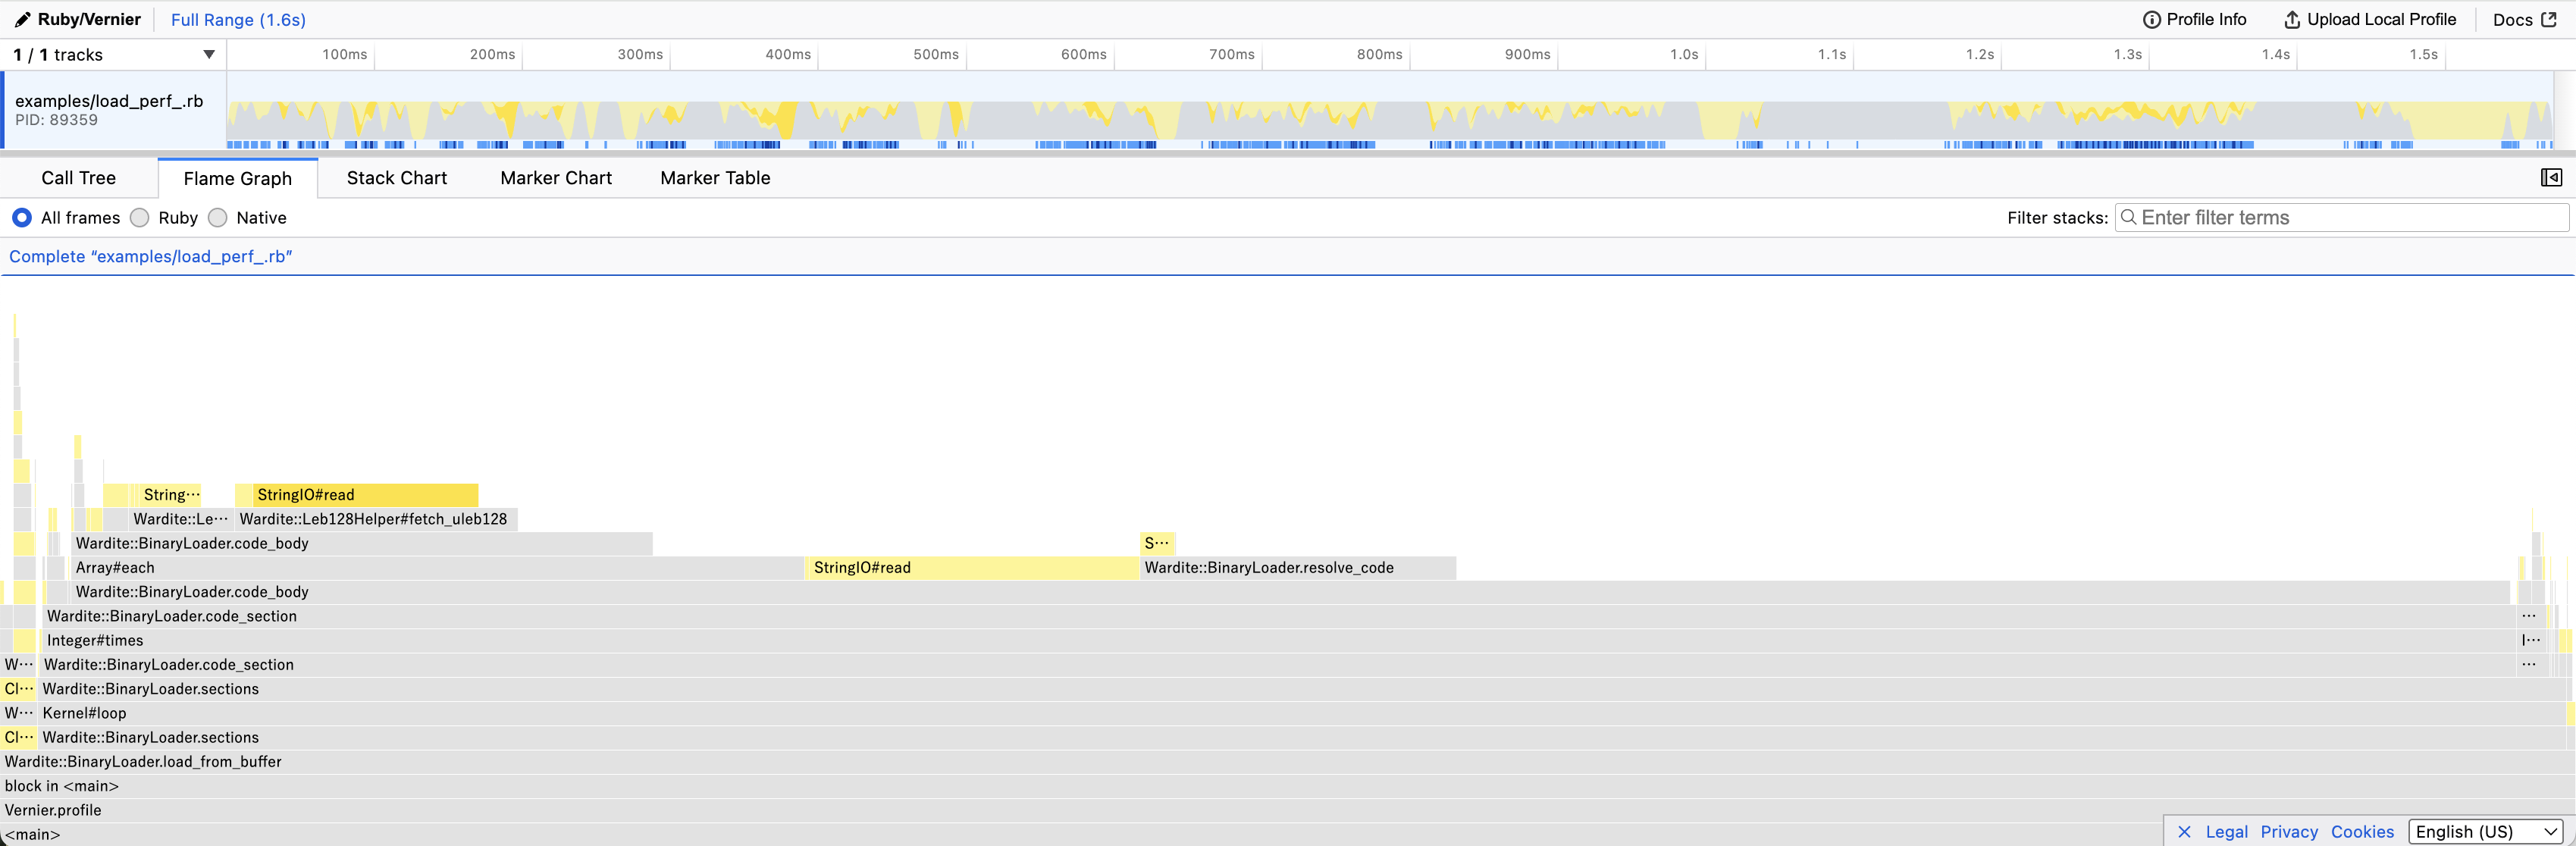Switch to the Call Tree tab
Screen dimensions: 2576x846
78,178
